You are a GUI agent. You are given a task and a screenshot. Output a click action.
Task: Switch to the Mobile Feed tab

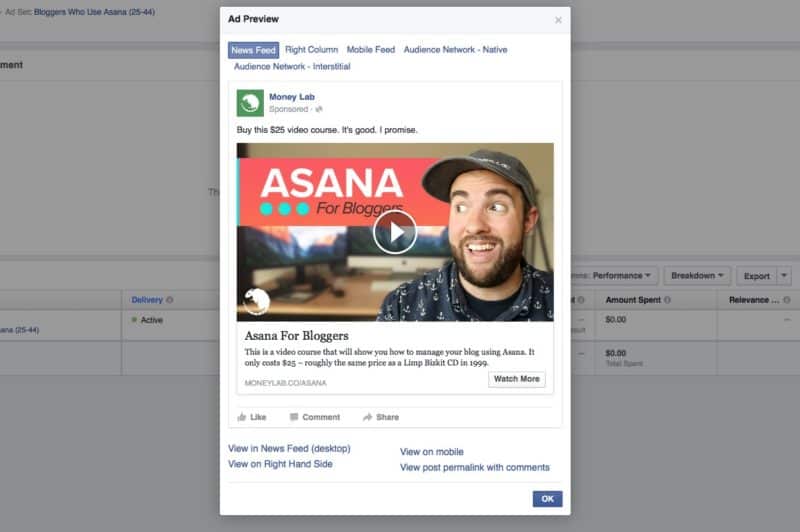[x=371, y=49]
